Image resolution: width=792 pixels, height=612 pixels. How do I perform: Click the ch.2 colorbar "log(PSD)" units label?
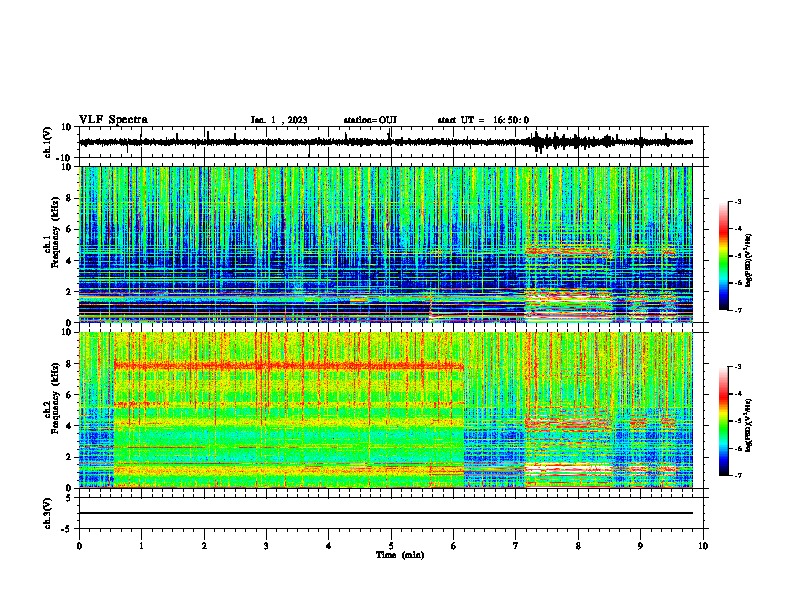coord(749,425)
